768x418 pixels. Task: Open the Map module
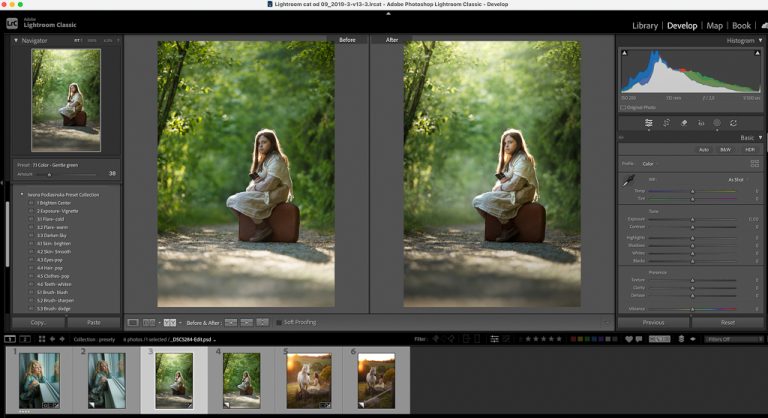714,25
